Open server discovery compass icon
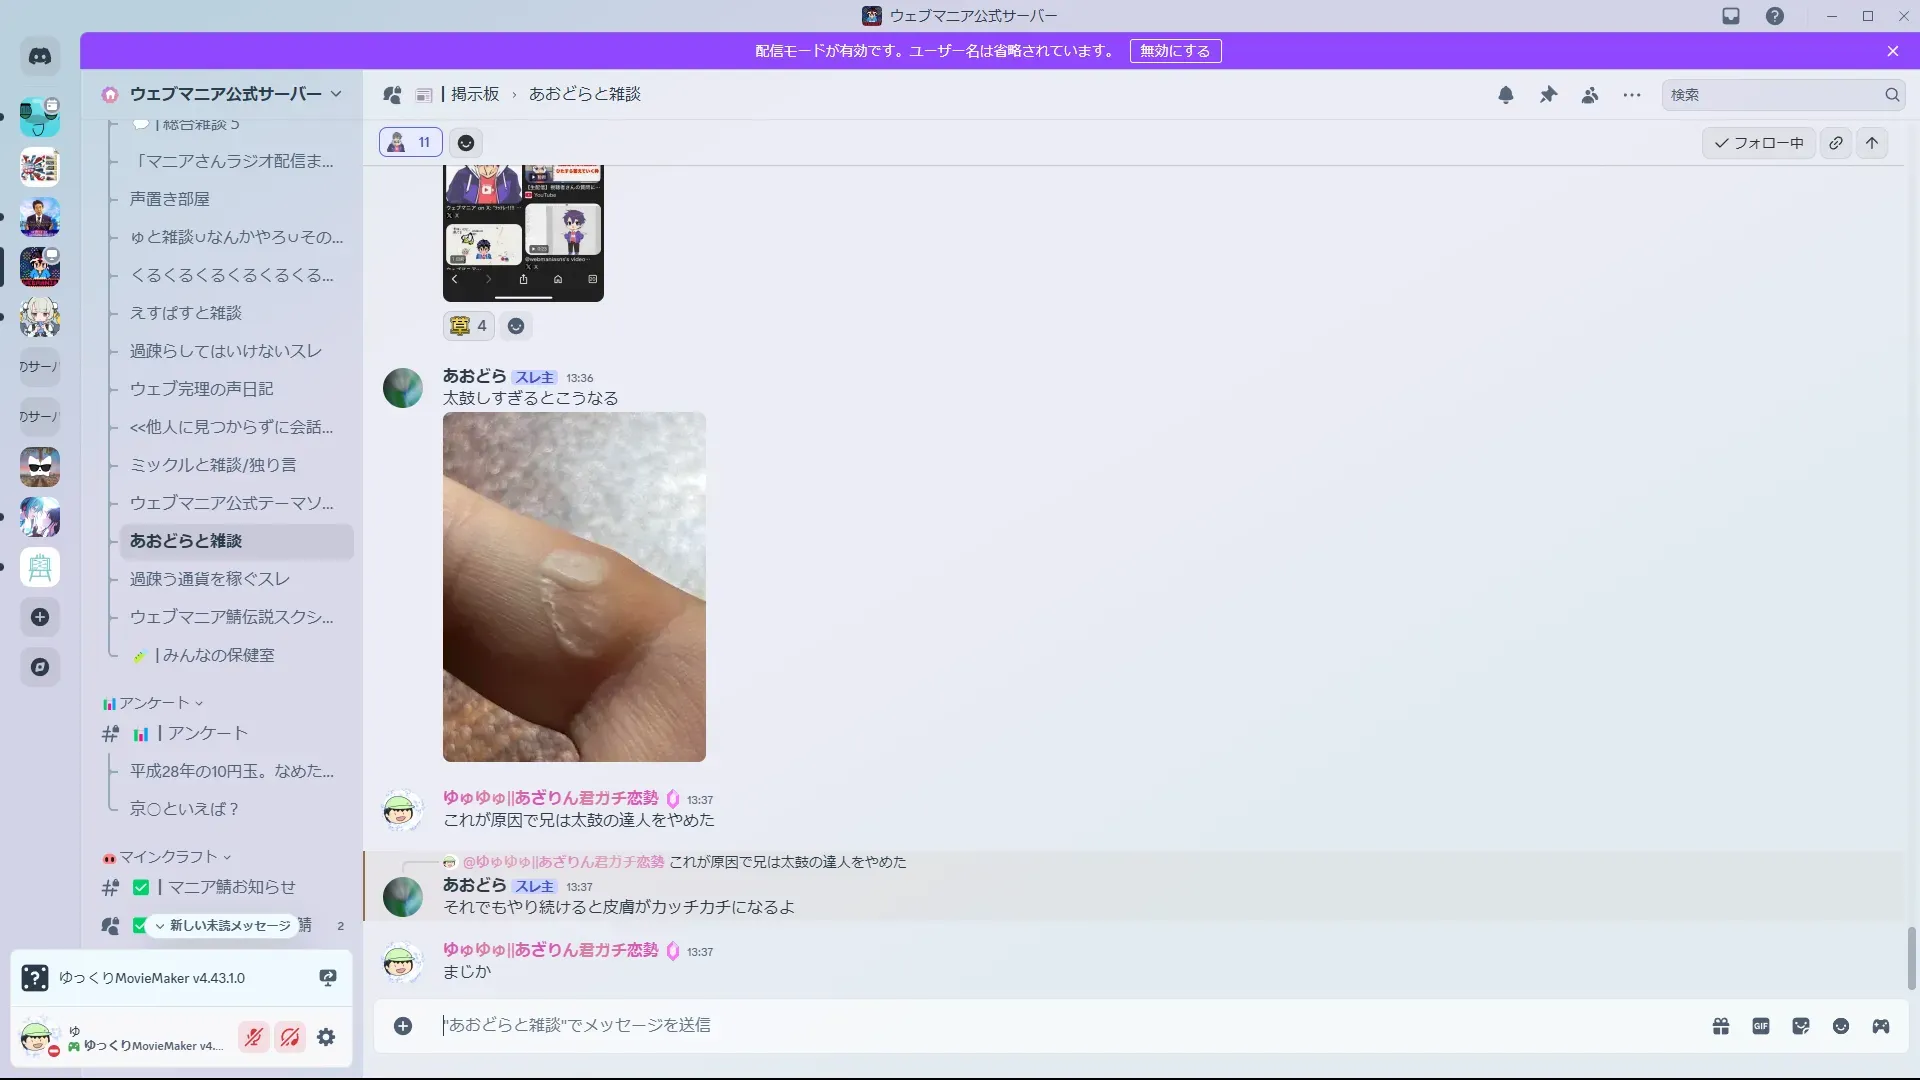The width and height of the screenshot is (1920, 1080). [40, 667]
